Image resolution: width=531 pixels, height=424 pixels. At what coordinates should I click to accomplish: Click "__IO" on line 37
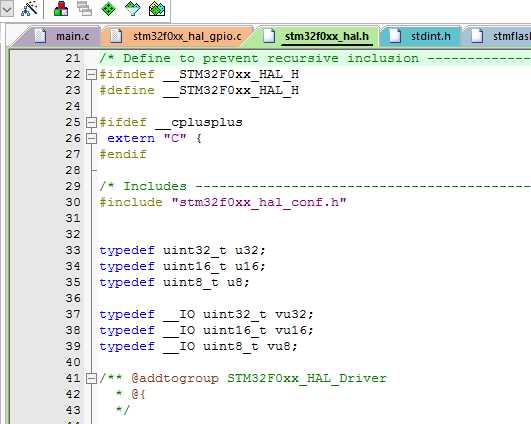click(x=179, y=314)
